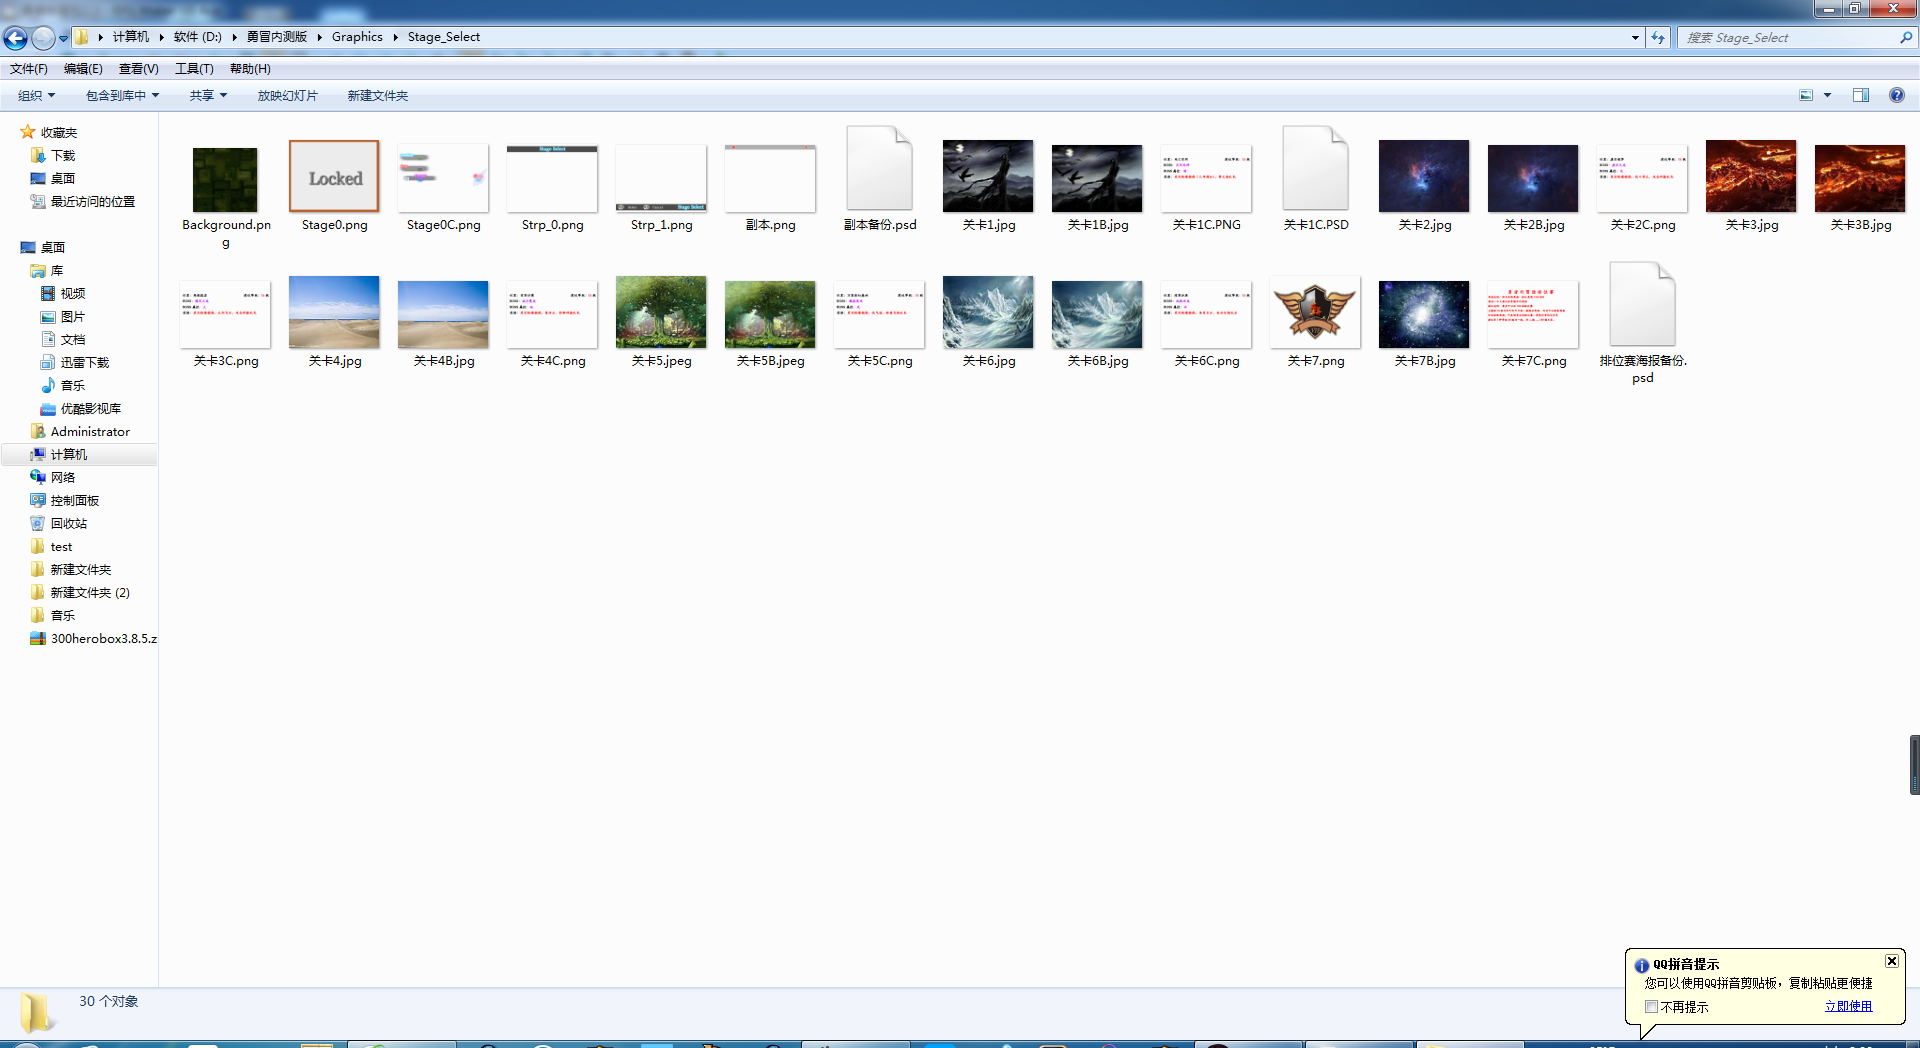Click the 计算机 breadcrumb segment
The width and height of the screenshot is (1920, 1048).
pos(130,37)
